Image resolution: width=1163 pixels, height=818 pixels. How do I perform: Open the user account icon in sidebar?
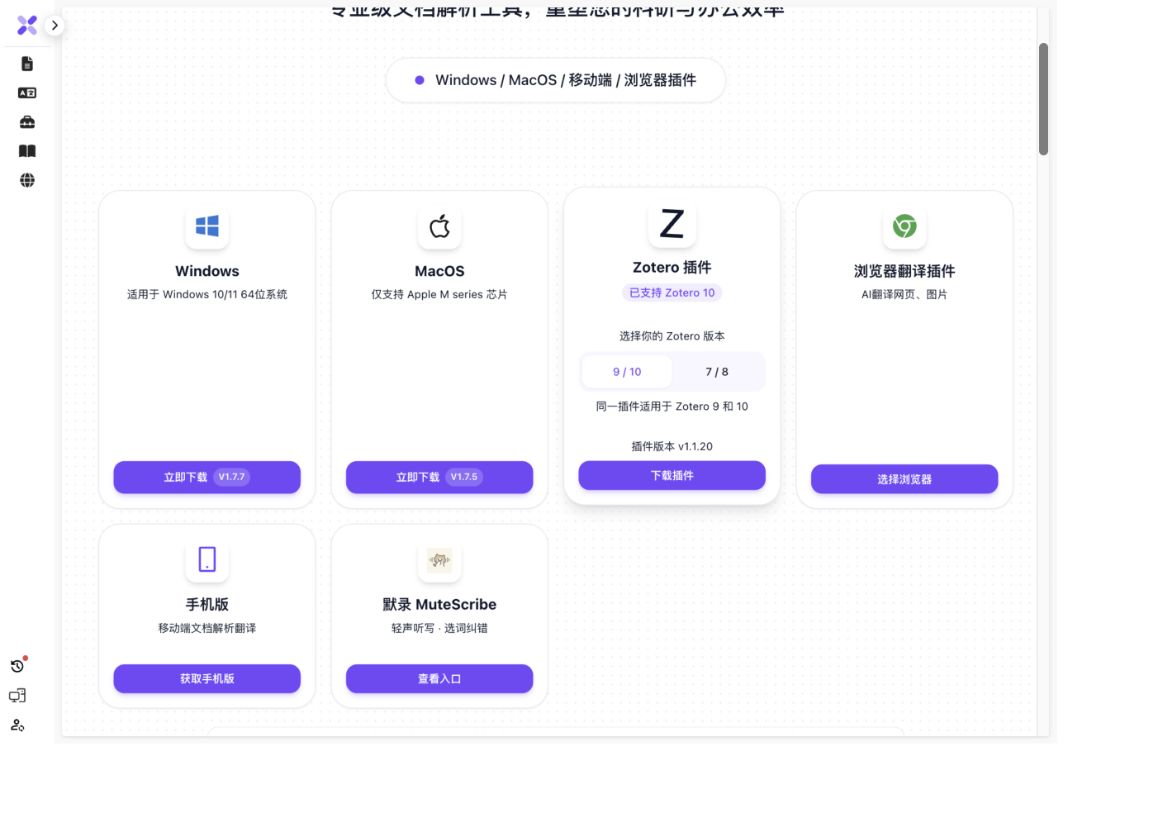[17, 725]
